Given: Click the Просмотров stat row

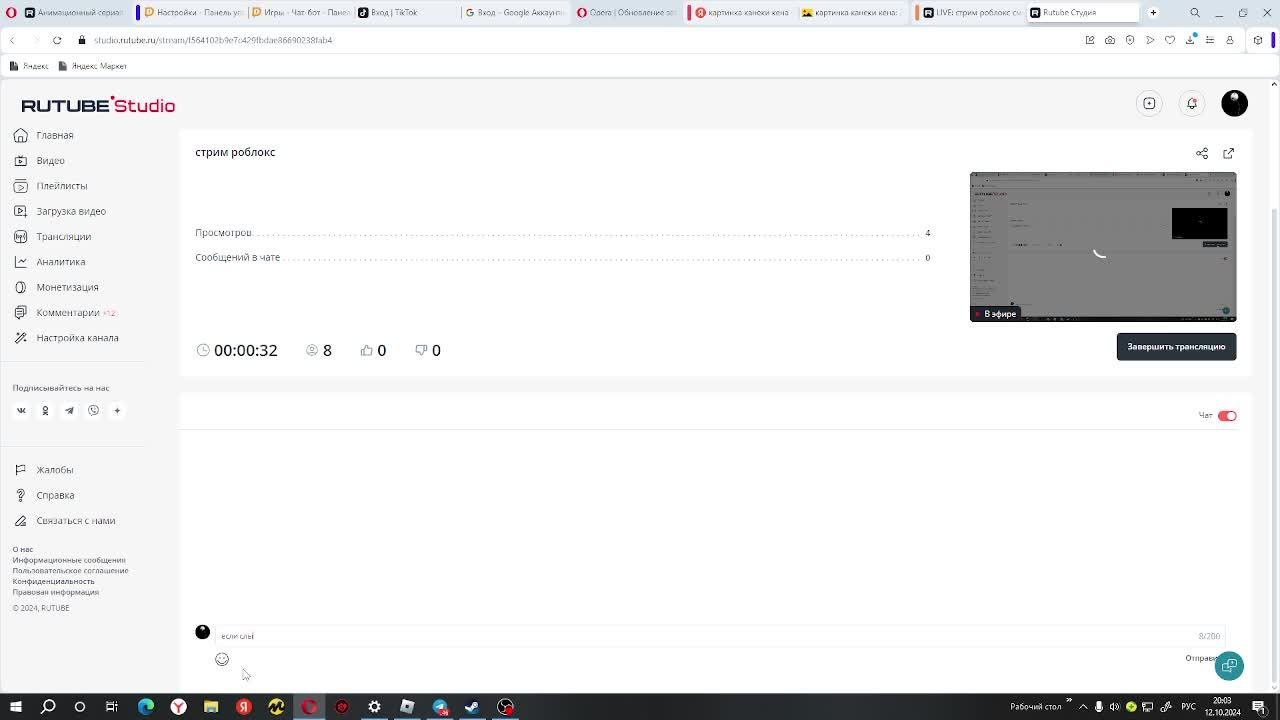Looking at the screenshot, I should pos(563,233).
